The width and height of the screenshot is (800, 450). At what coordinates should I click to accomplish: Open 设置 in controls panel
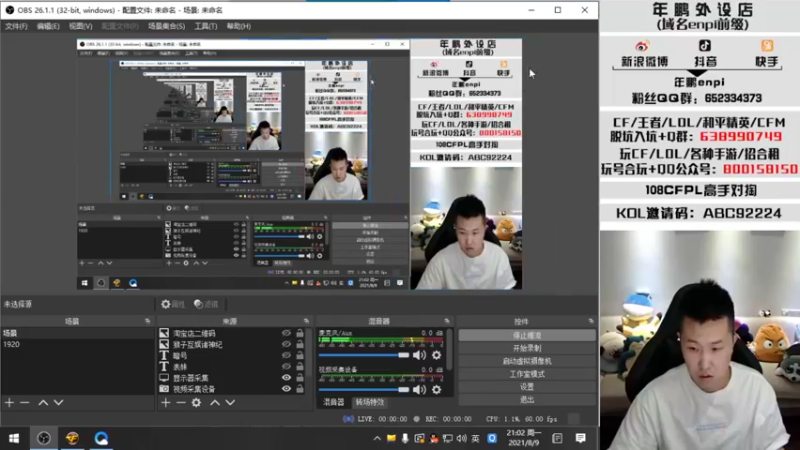coord(527,387)
